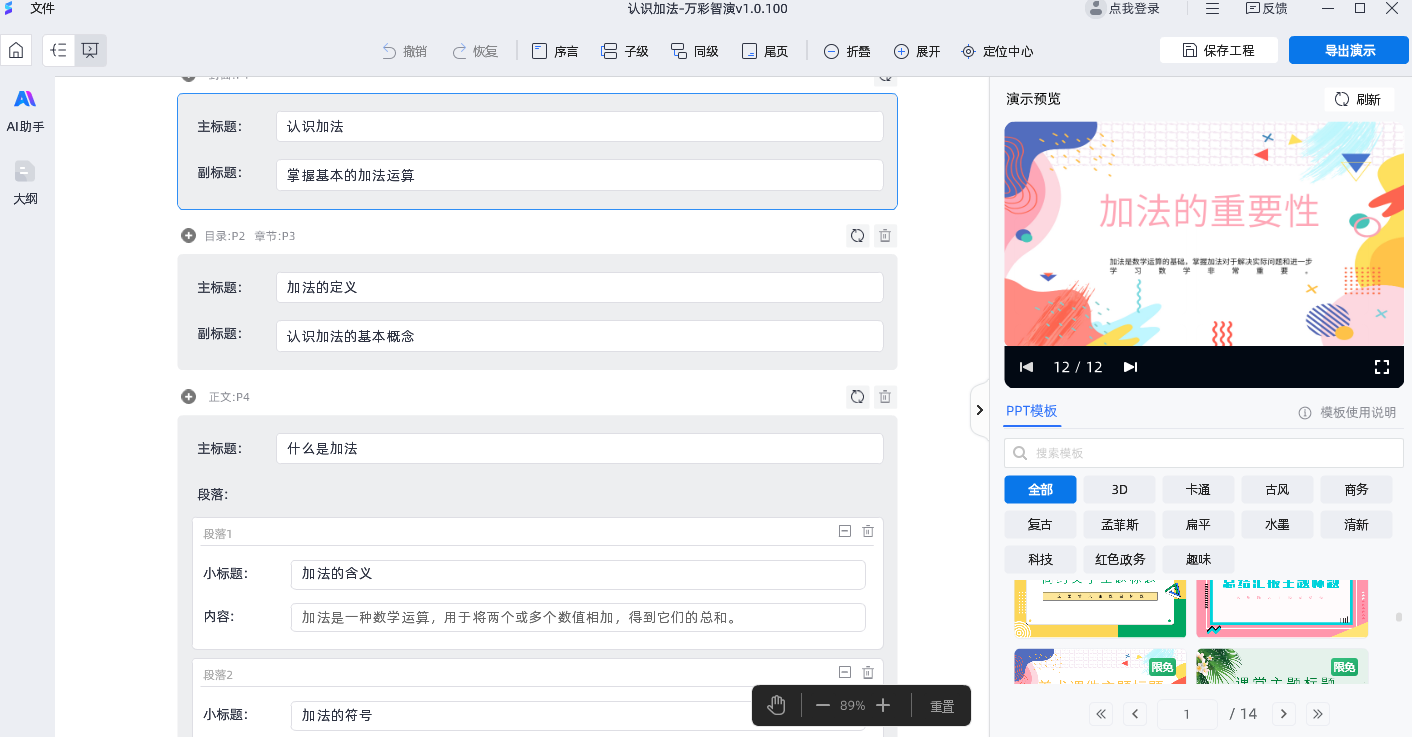Screen dimensions: 1412x737
Task: Filter templates by 科技
Action: pos(1040,559)
